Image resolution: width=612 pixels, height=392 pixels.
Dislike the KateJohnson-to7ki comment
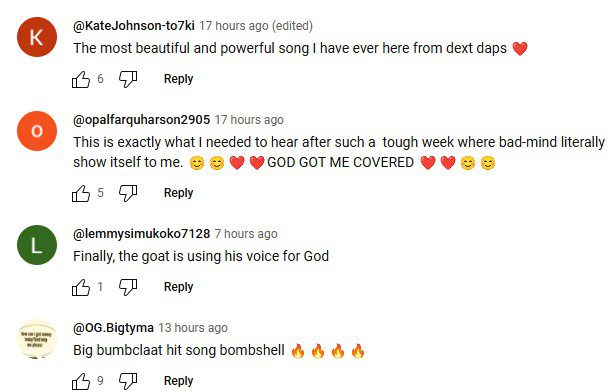click(x=128, y=79)
